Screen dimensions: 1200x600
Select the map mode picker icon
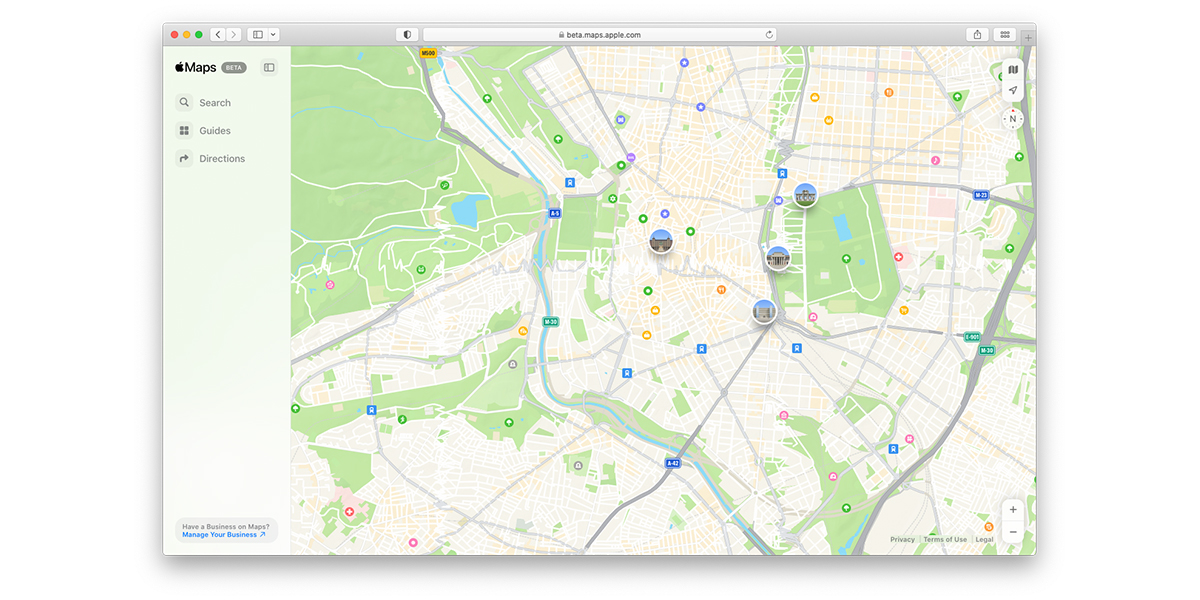(1012, 70)
